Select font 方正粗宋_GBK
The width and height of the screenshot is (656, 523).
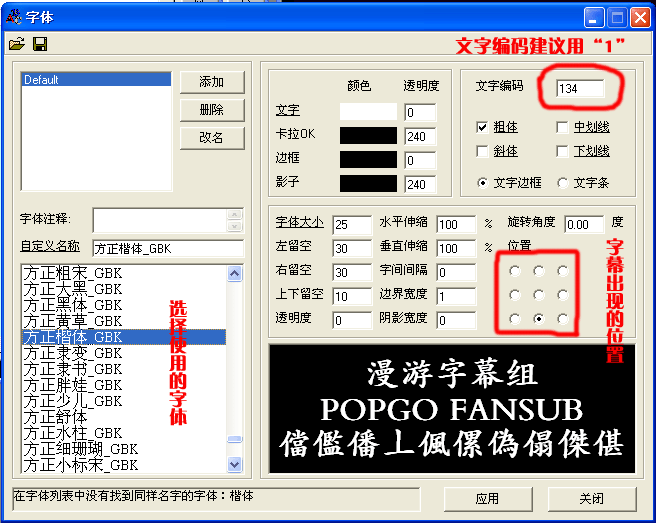124,273
